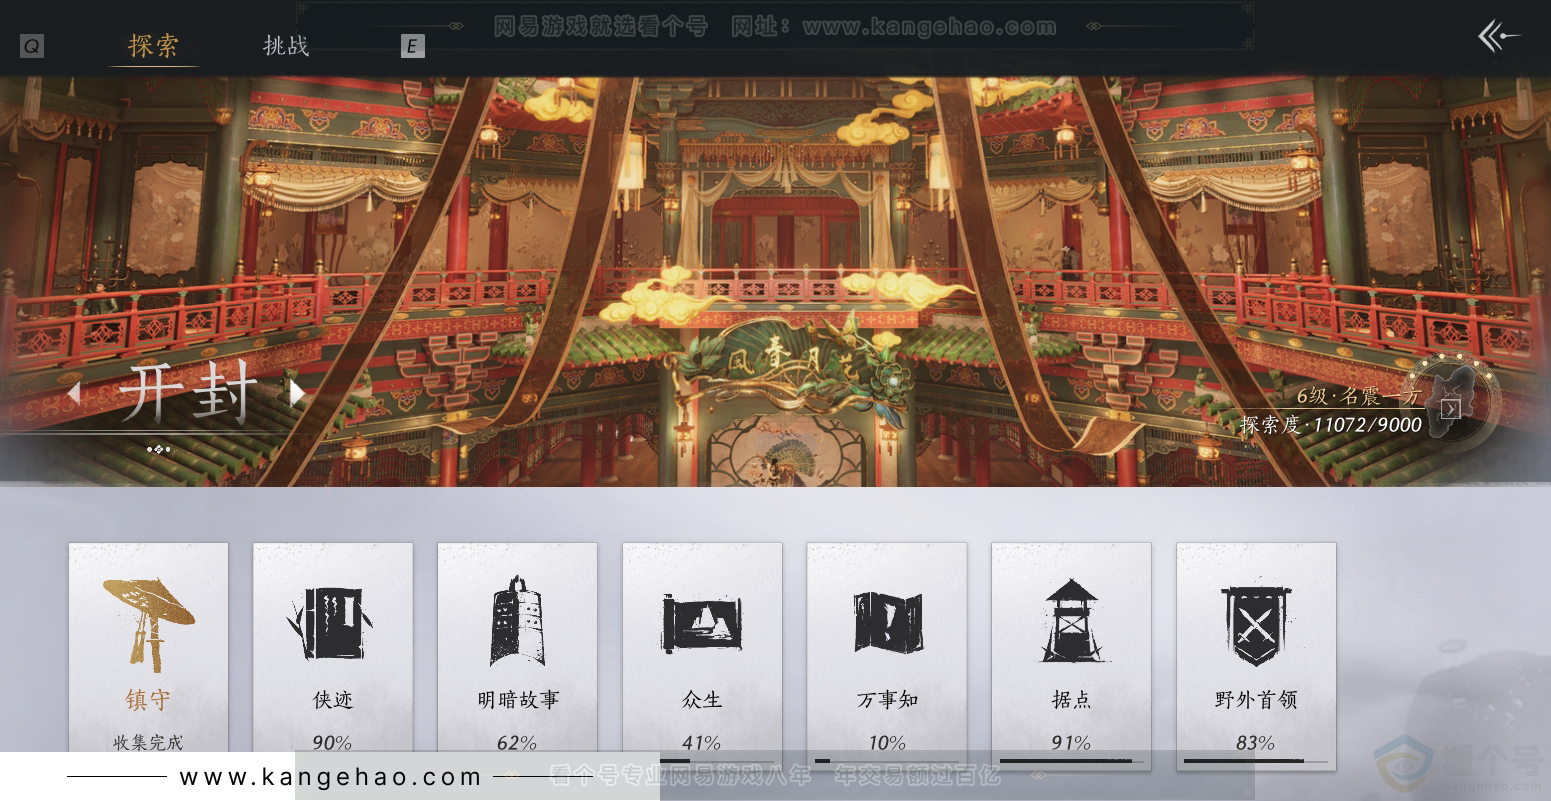Screen dimensions: 1551x801
Task: Click the page indicator dots under 开封
Action: coord(159,449)
